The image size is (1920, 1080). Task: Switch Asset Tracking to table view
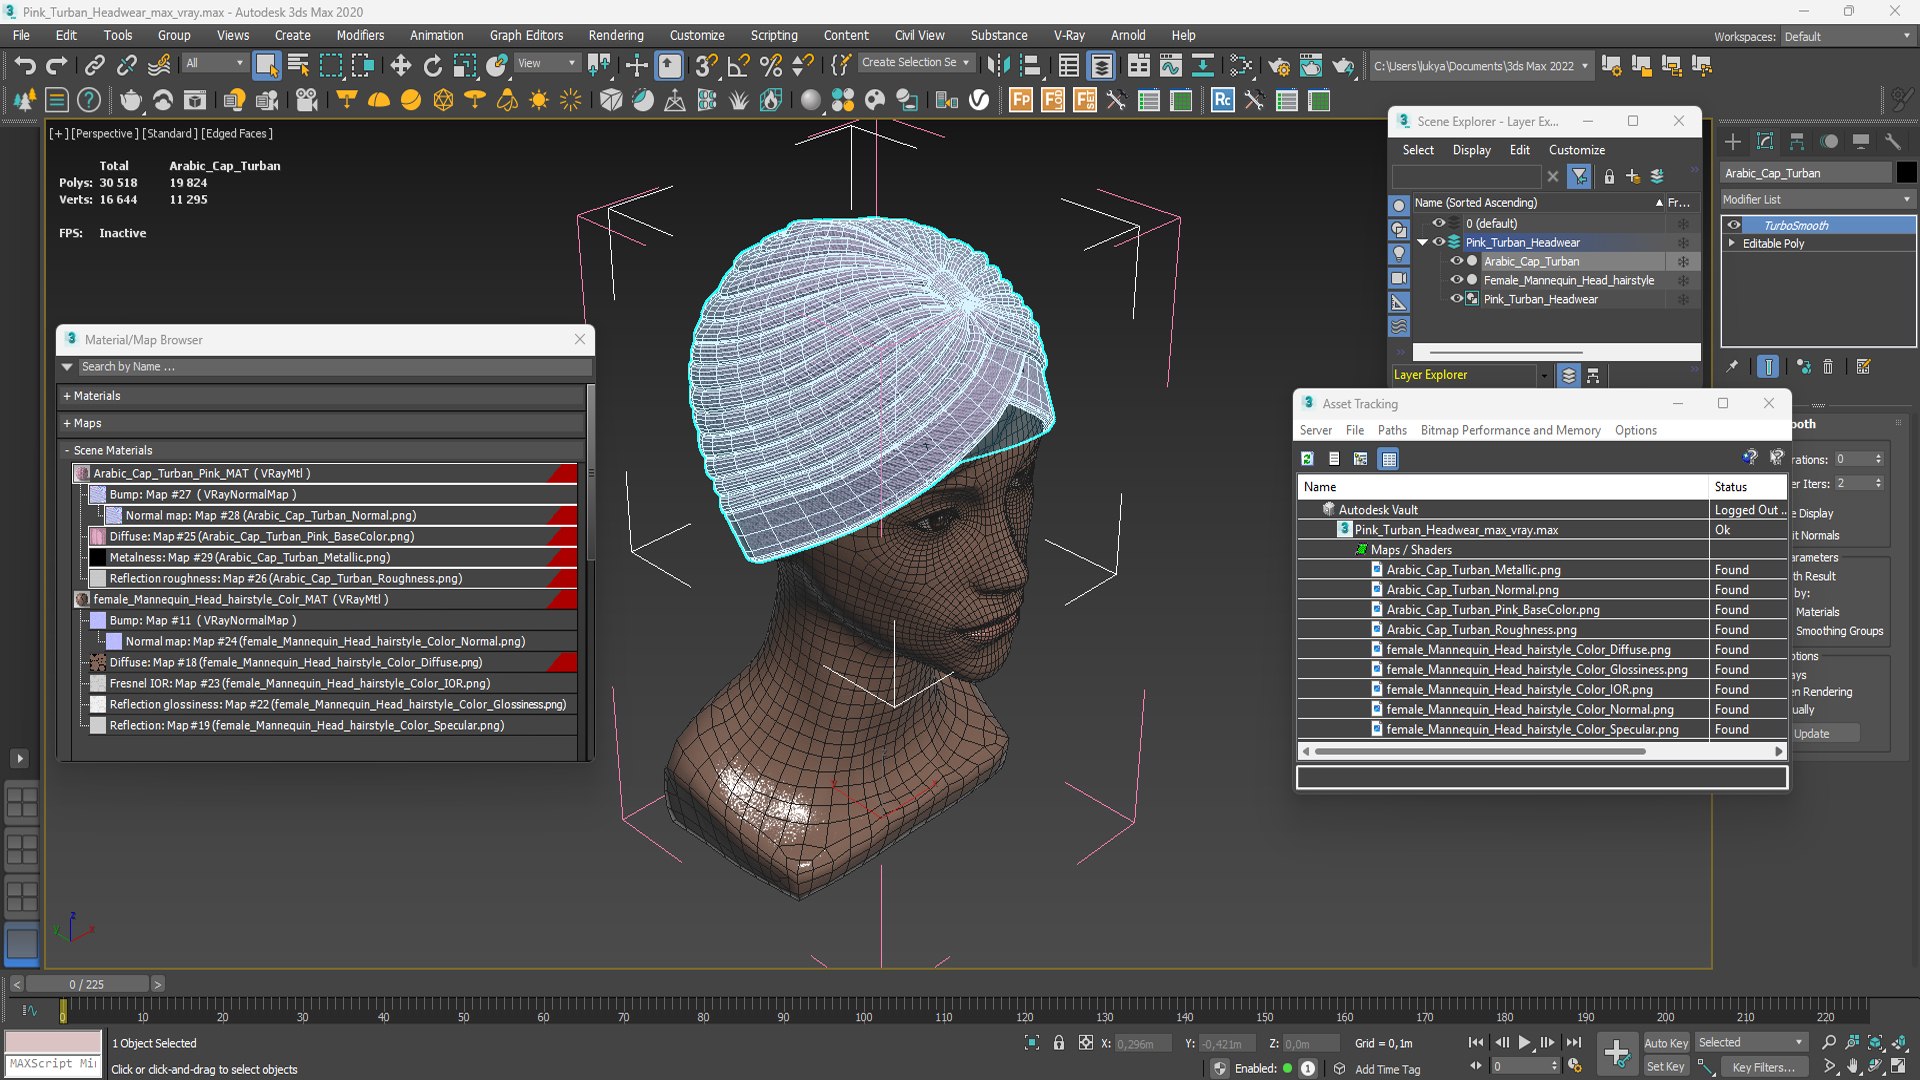point(1388,459)
